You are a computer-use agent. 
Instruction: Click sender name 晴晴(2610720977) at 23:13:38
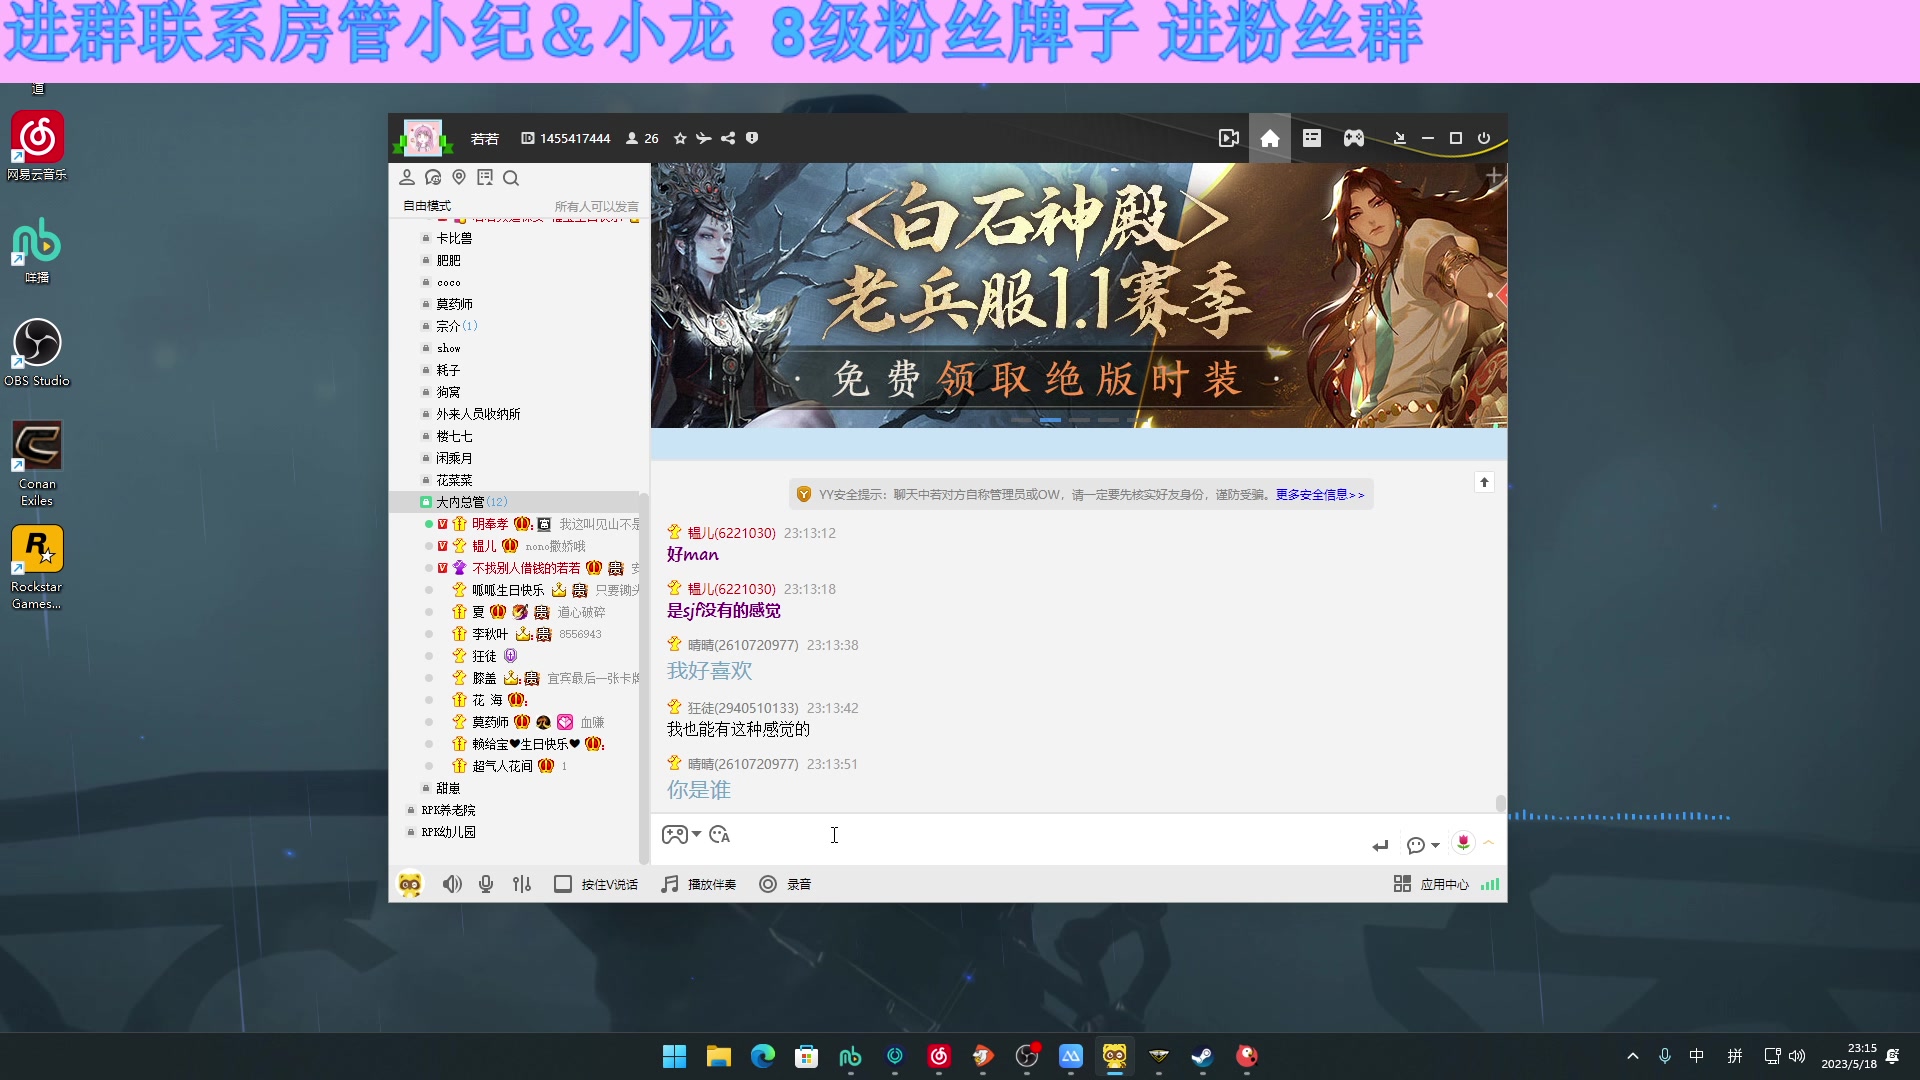(743, 645)
